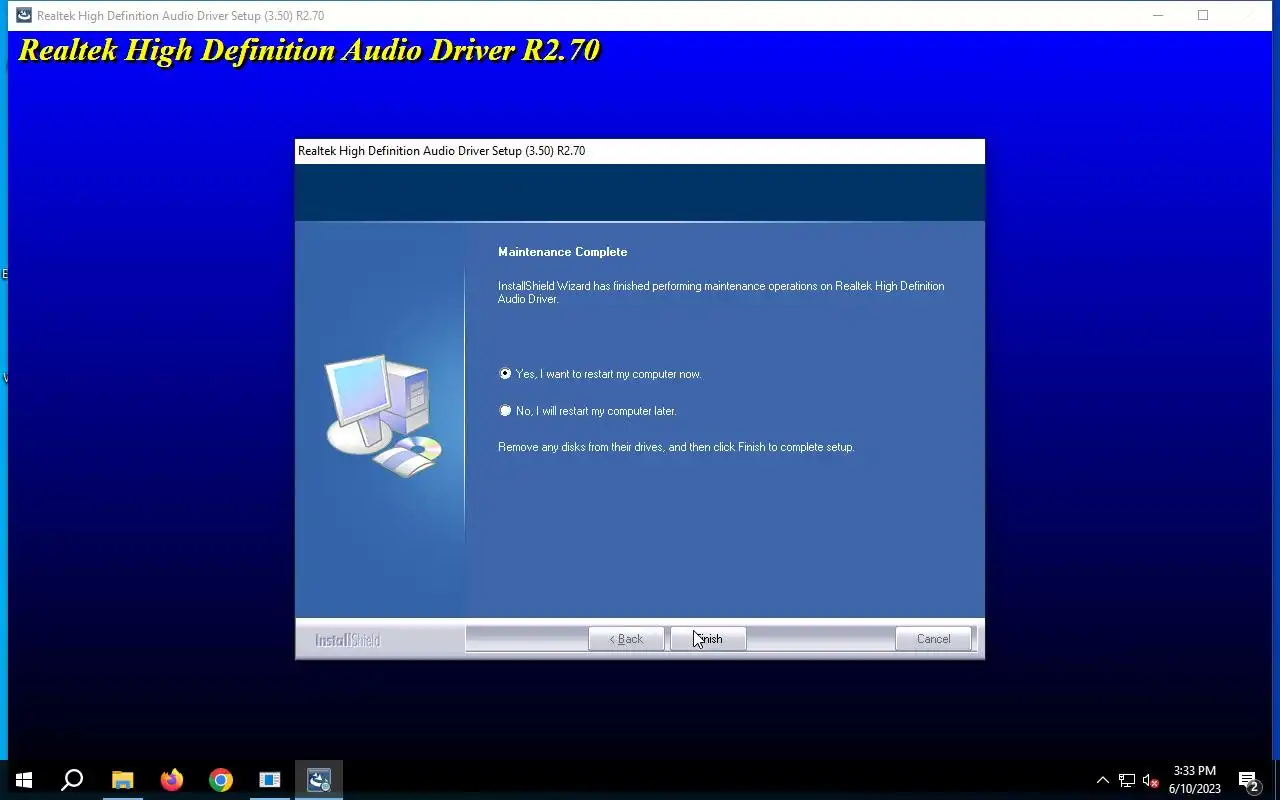Minimize the Realtek setup window
This screenshot has height=800, width=1280.
(x=1158, y=15)
